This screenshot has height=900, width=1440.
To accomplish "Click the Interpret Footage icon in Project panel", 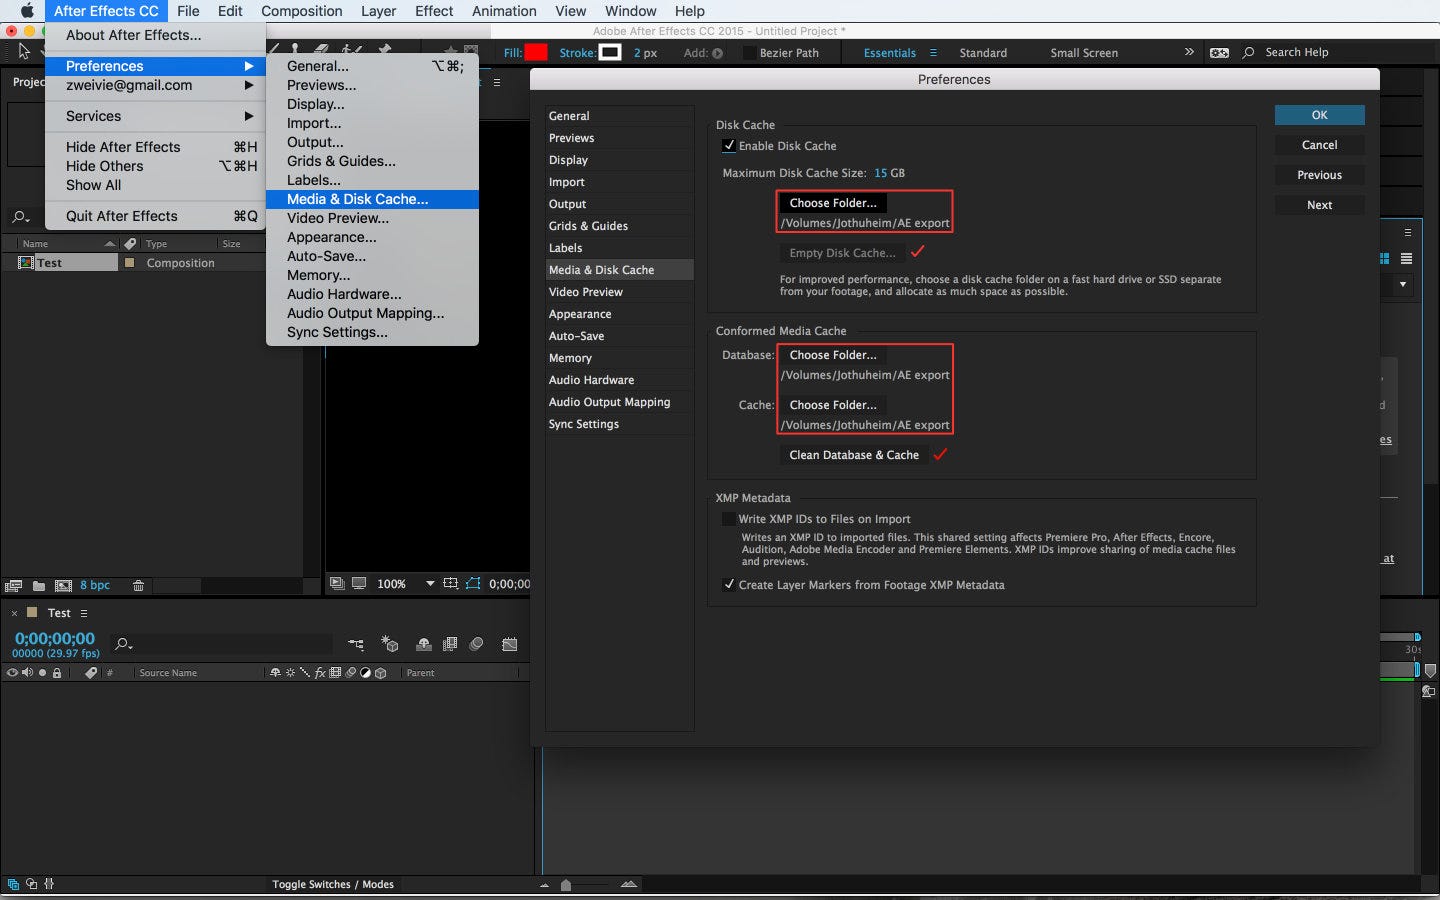I will point(13,586).
